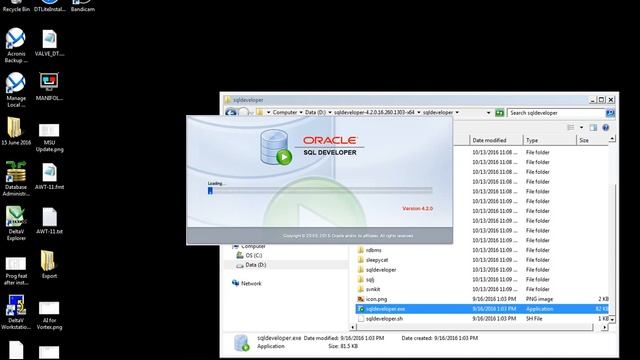Screen dimensions: 640x360
Task: Open the view options dropdown arrow
Action: 581,128
